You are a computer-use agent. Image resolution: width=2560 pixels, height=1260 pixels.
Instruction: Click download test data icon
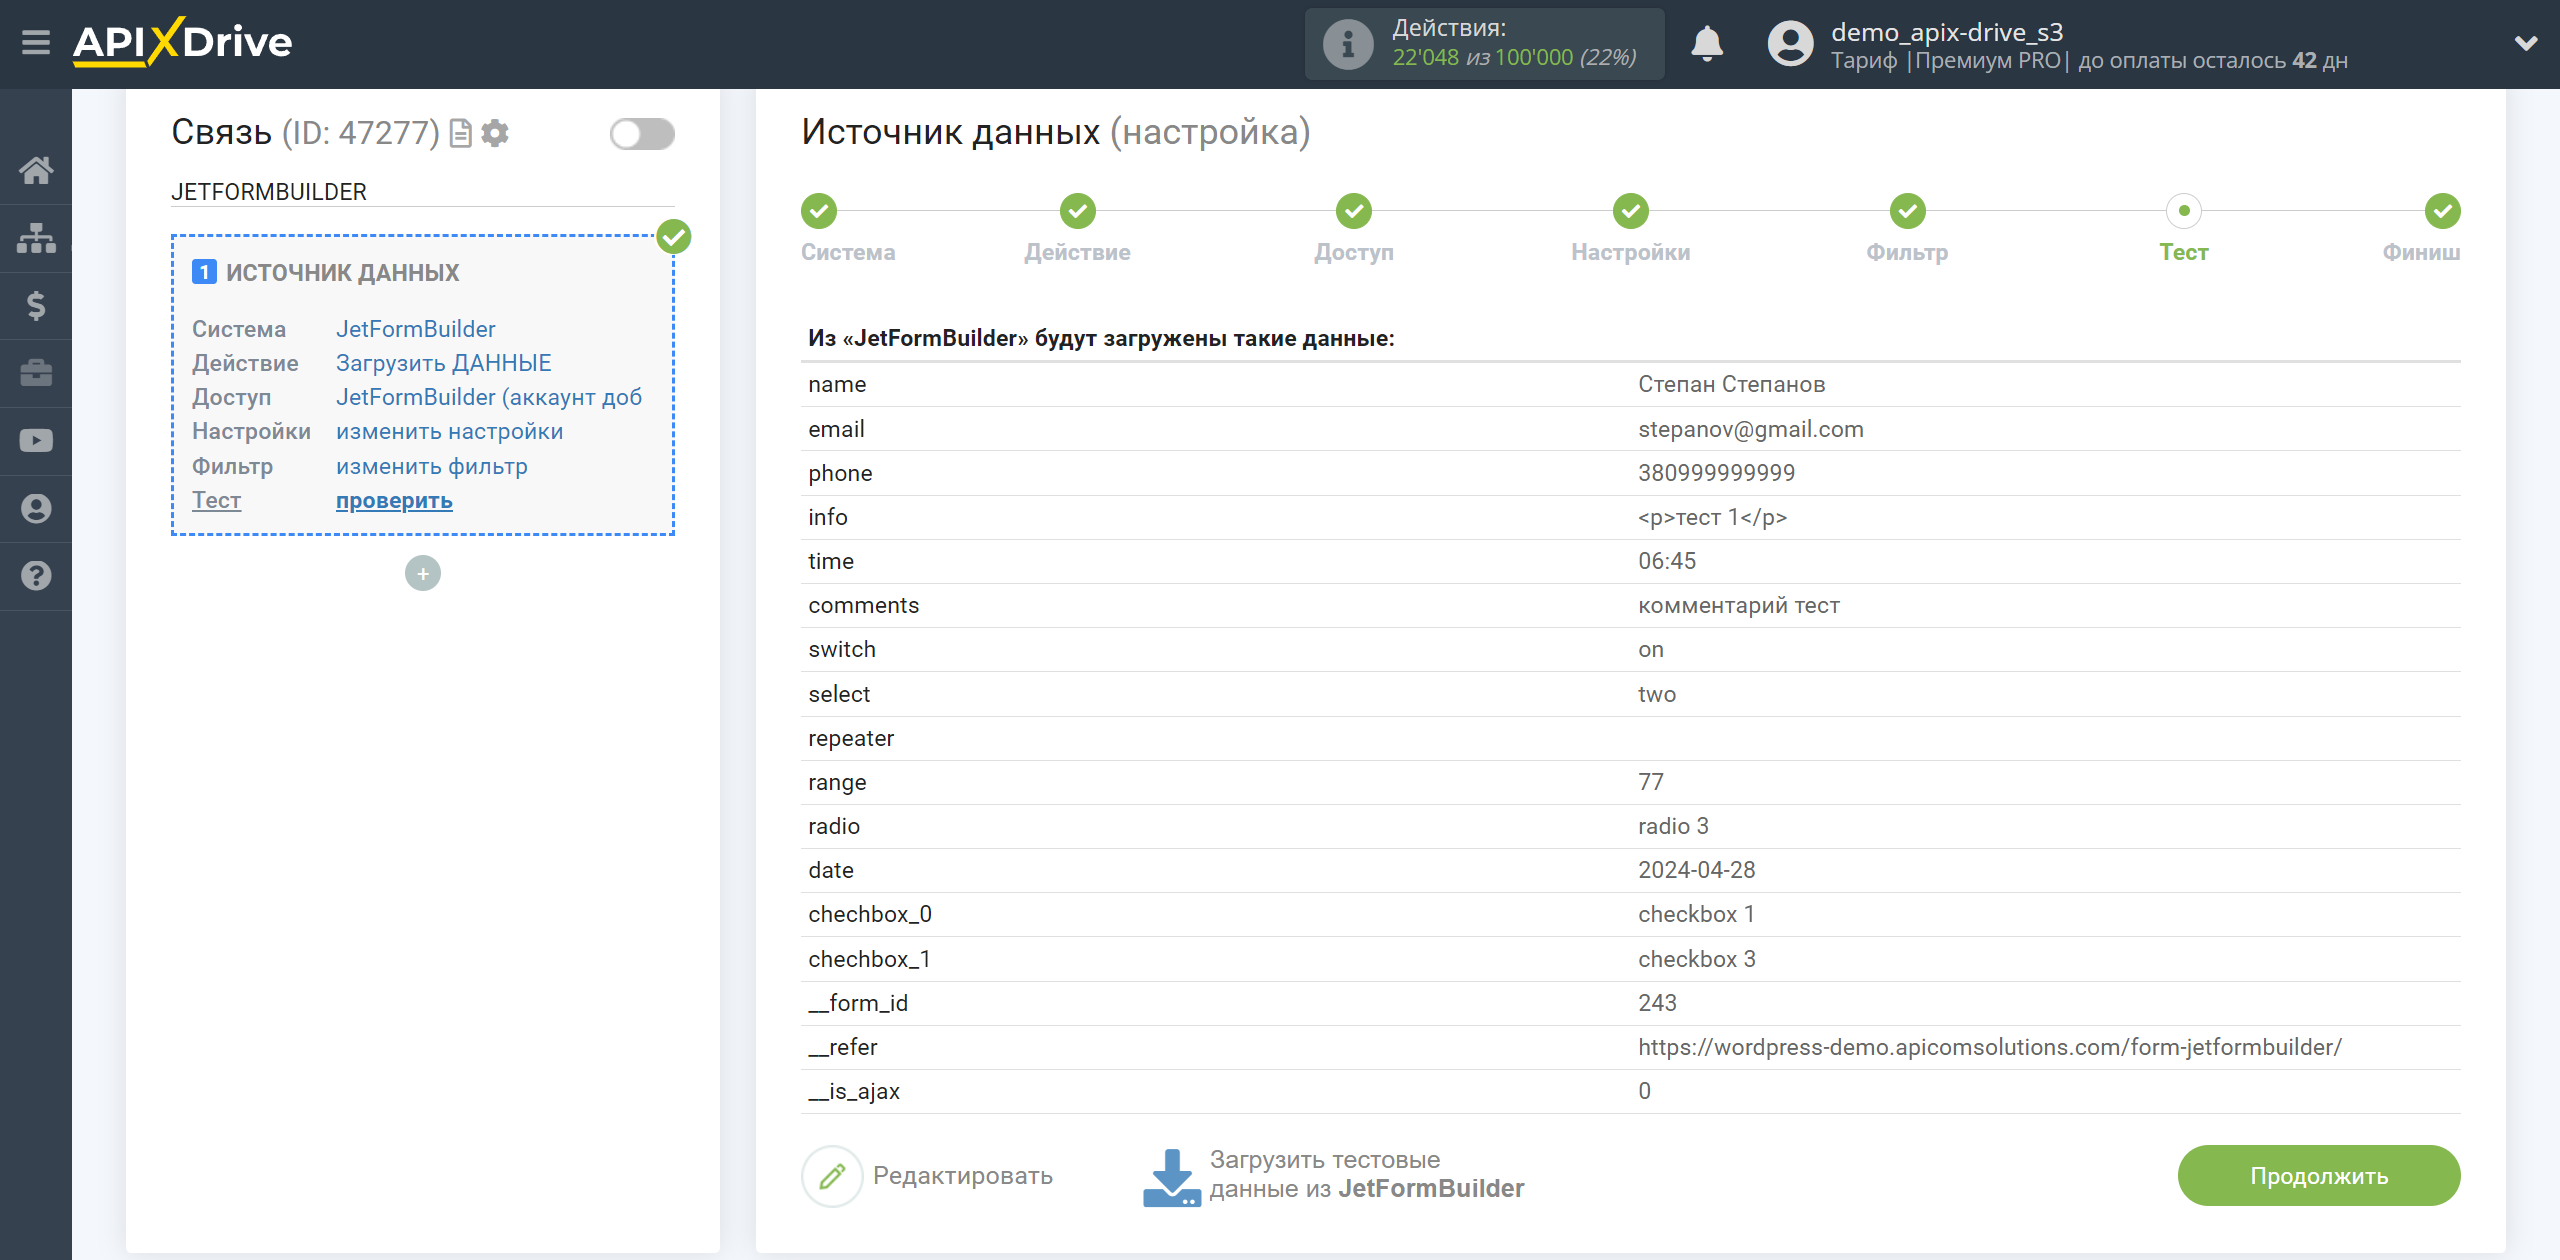tap(1171, 1177)
